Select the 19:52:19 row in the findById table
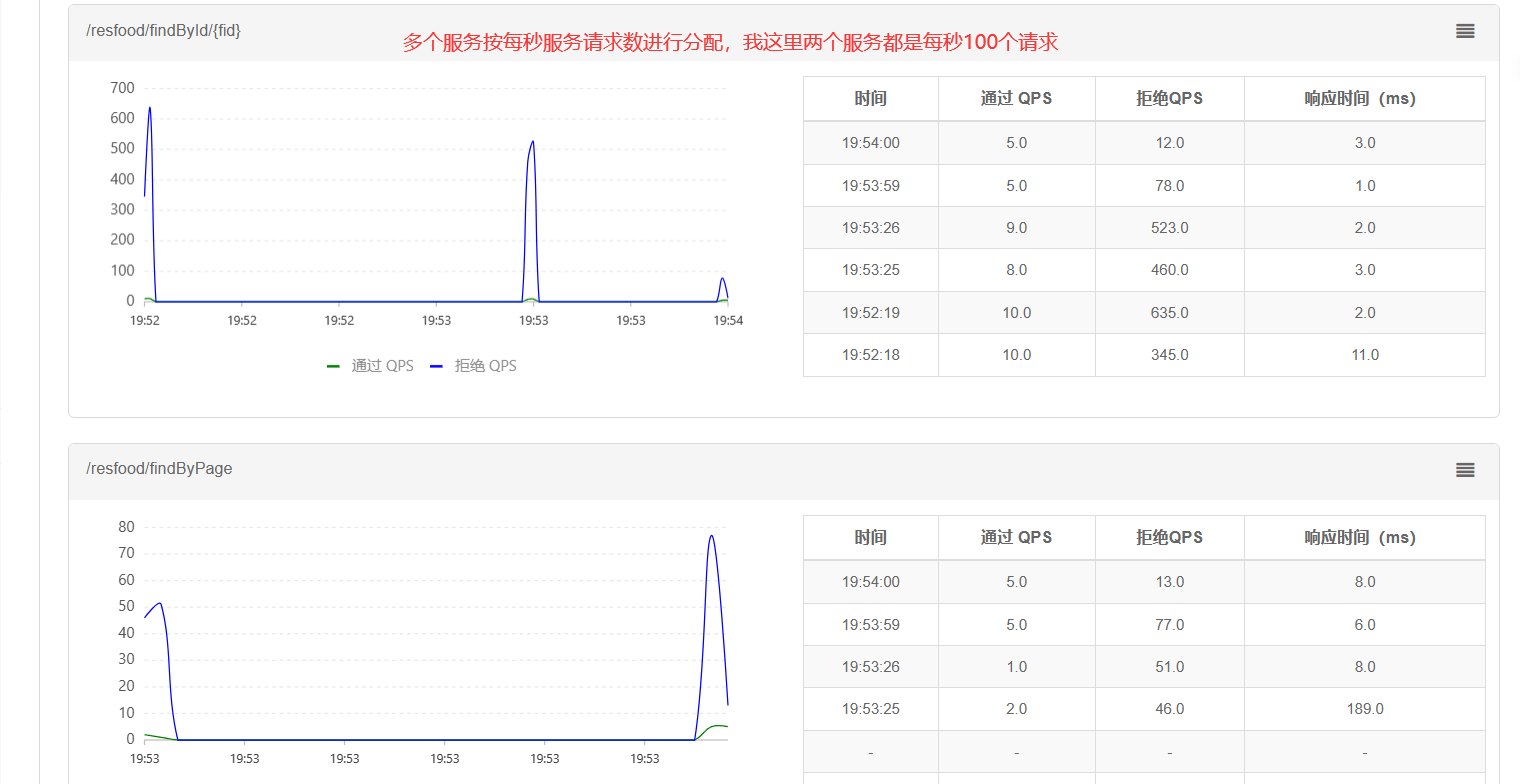Image resolution: width=1520 pixels, height=784 pixels. (x=870, y=313)
